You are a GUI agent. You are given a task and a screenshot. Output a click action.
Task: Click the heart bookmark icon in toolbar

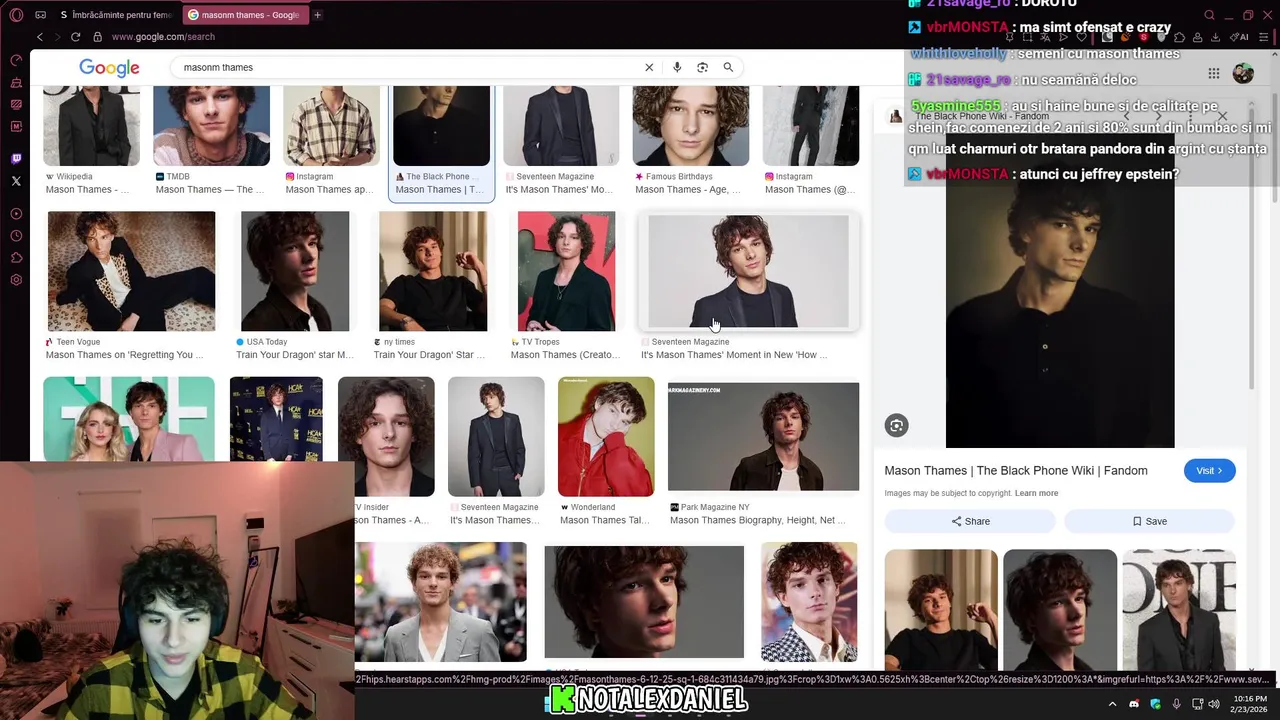1080,37
